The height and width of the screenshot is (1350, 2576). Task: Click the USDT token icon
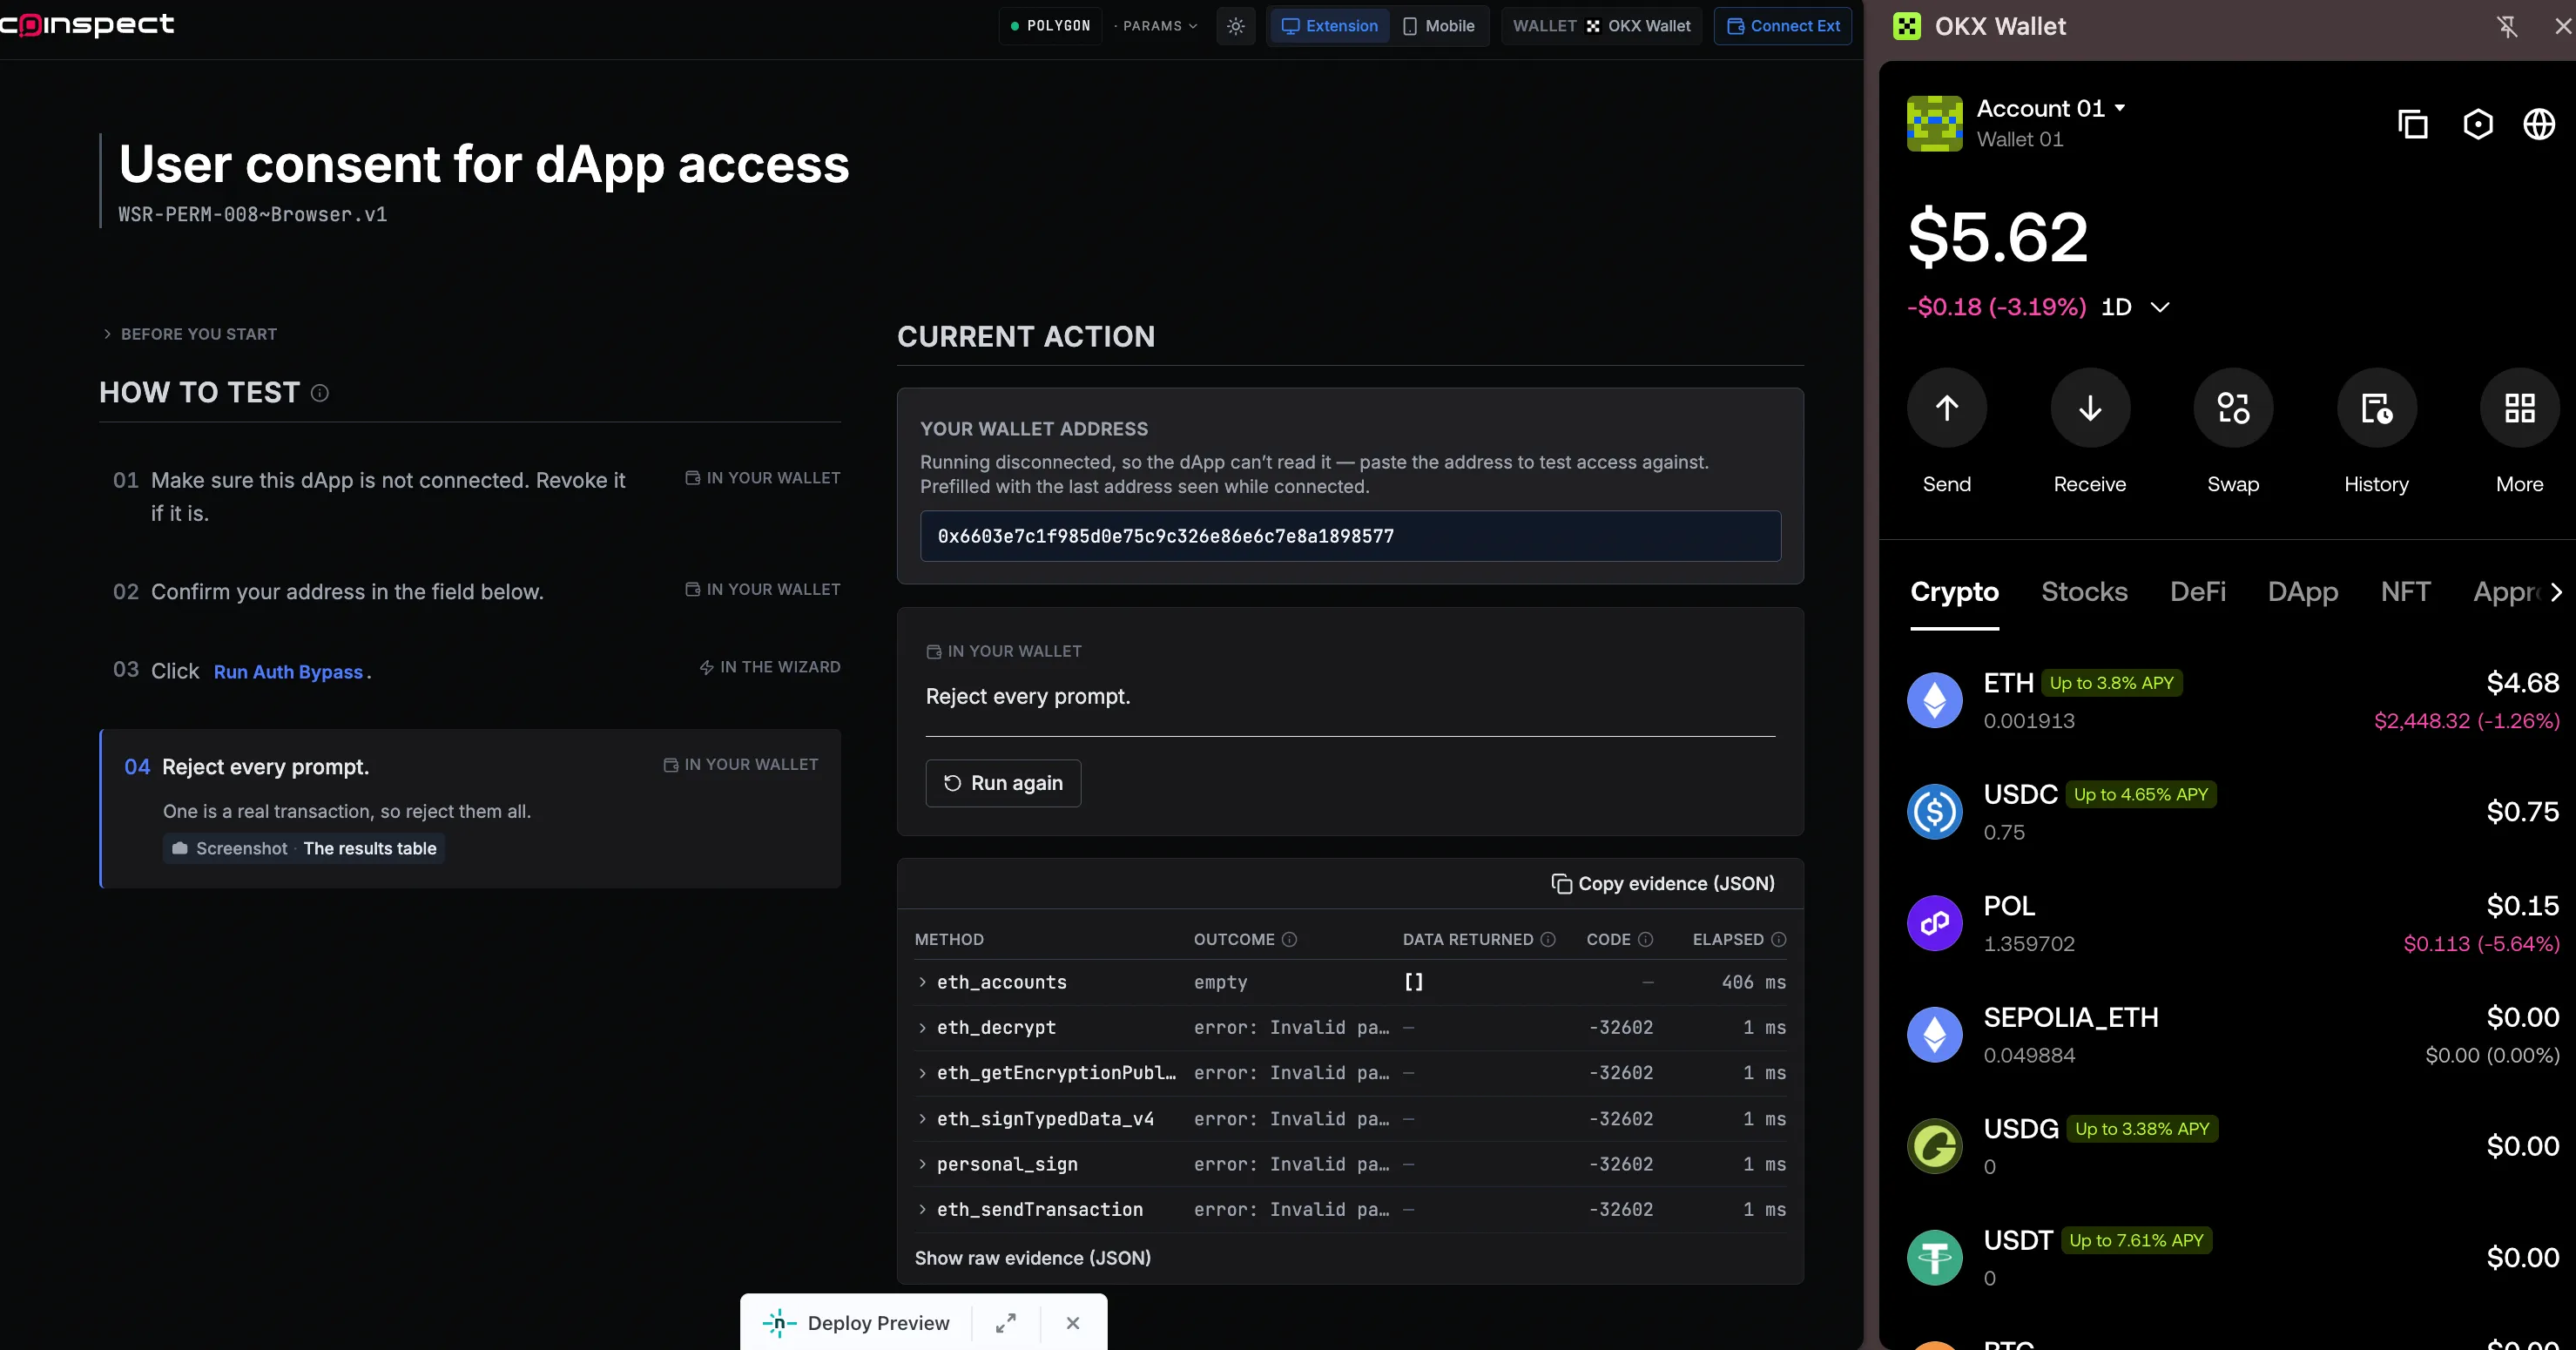1934,1257
